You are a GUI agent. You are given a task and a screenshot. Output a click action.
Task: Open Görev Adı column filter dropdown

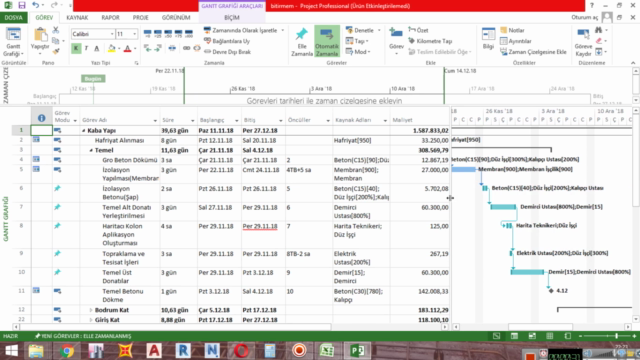click(x=155, y=120)
